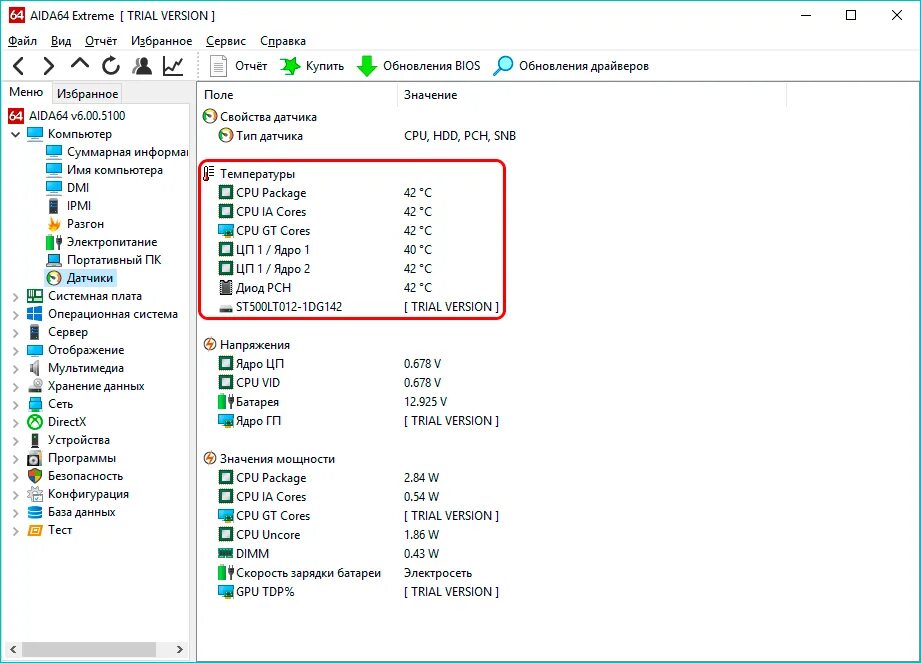
Task: Select the IPMI tree item
Action: [79, 206]
